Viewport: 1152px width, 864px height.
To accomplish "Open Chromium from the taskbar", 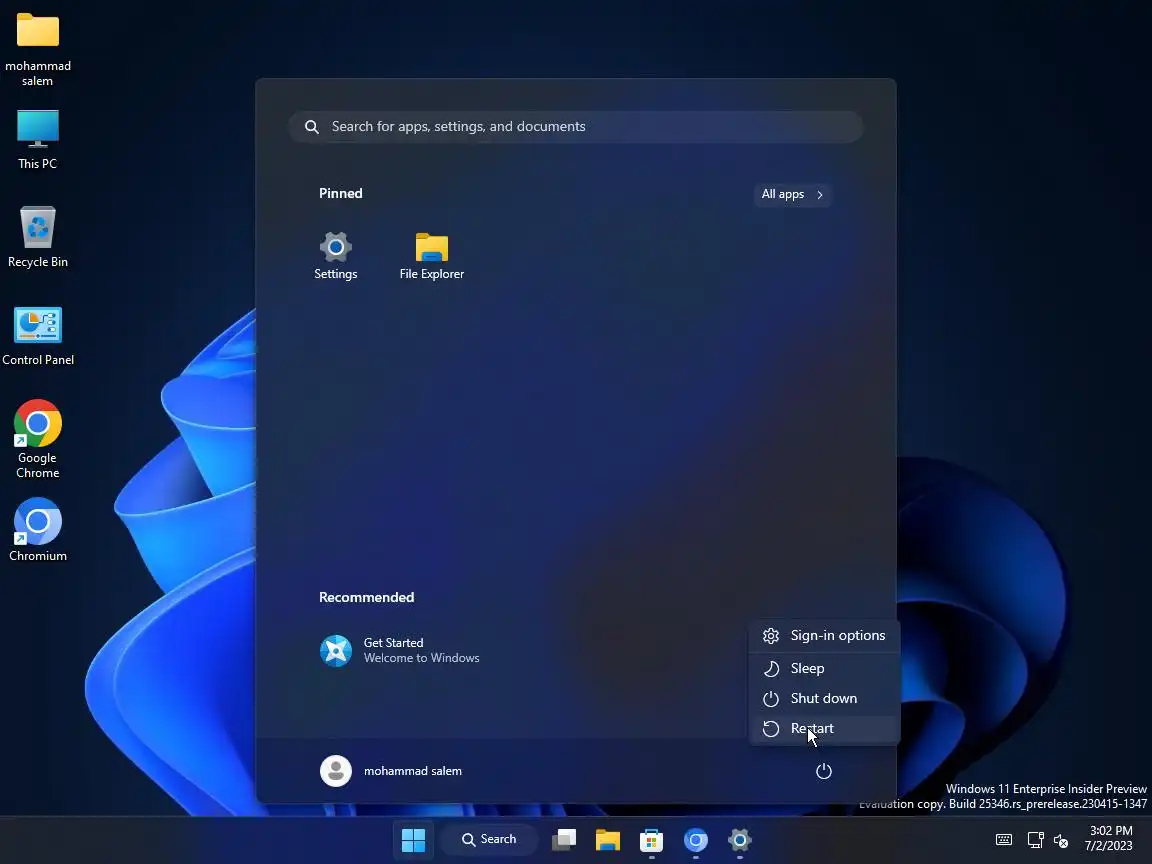I will point(696,839).
